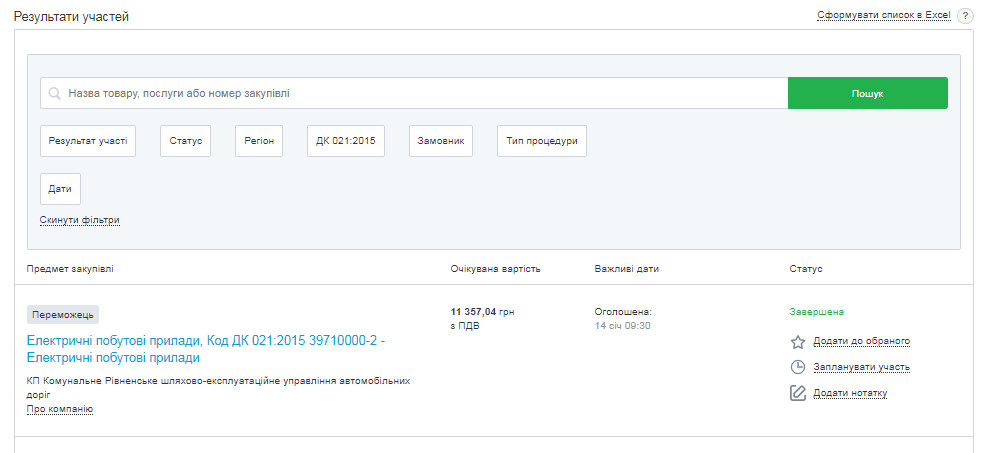
Task: Click the help question mark icon
Action: pyautogui.click(x=965, y=16)
